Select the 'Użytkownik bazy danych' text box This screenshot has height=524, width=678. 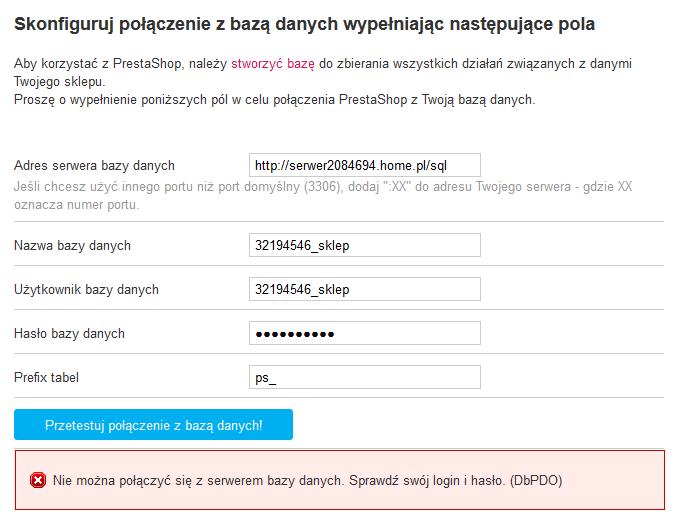pos(364,289)
